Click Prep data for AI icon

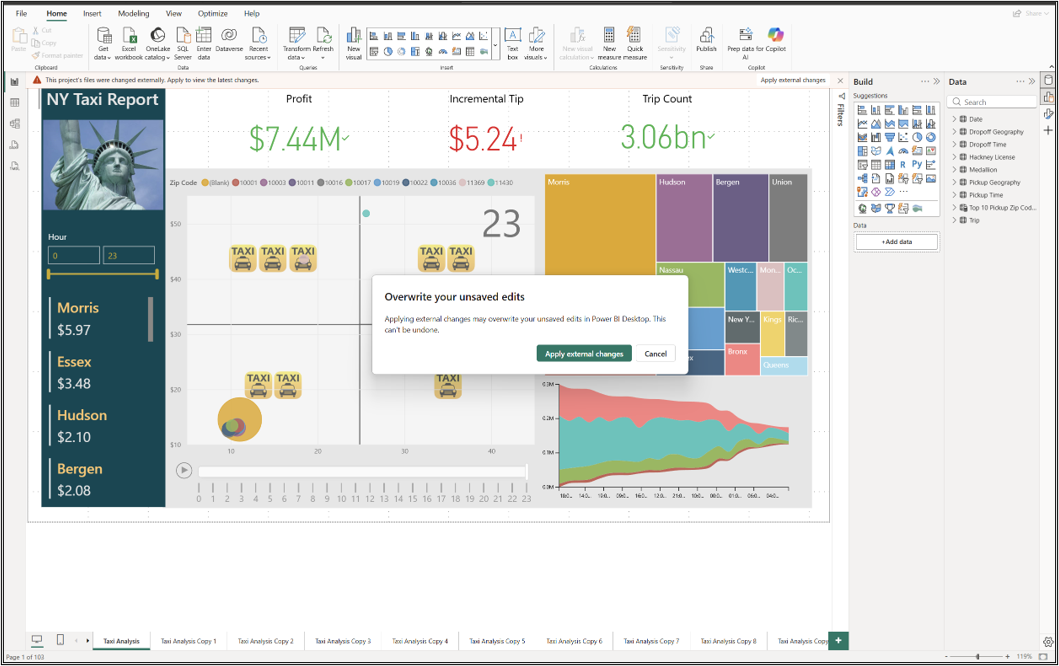click(x=746, y=35)
